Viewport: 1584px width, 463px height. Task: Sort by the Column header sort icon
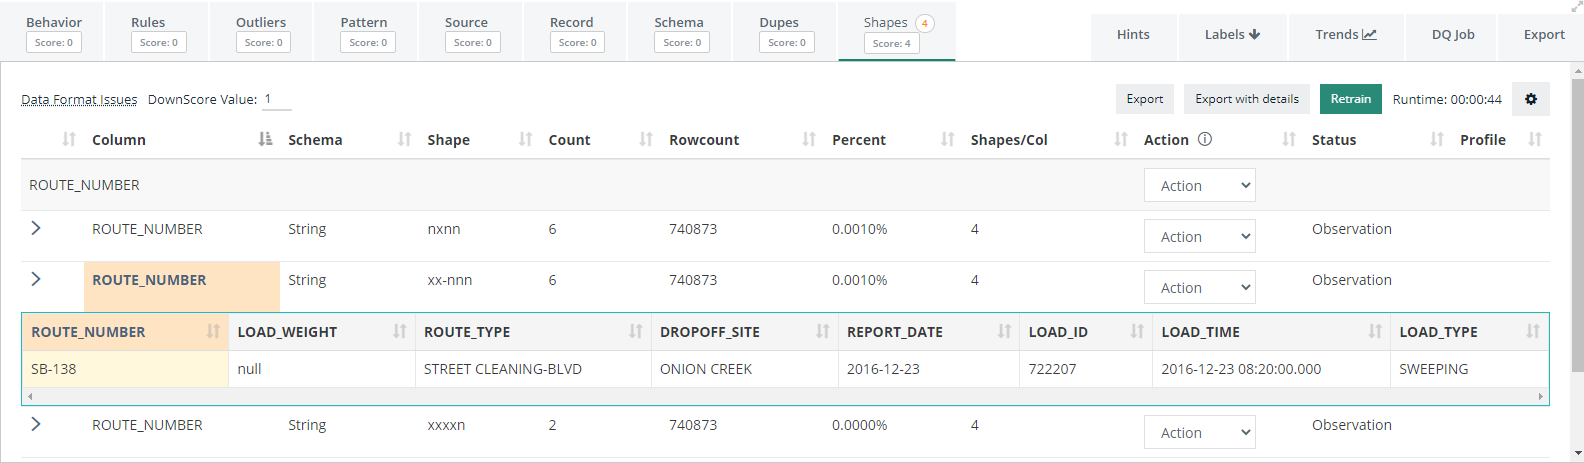point(265,139)
